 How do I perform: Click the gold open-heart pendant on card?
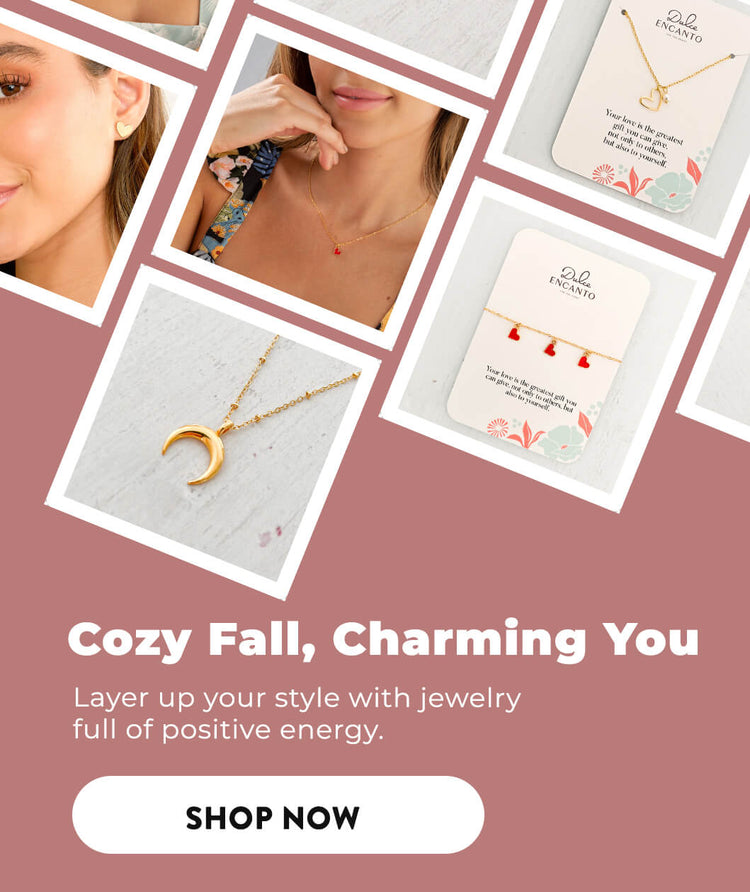click(x=650, y=98)
